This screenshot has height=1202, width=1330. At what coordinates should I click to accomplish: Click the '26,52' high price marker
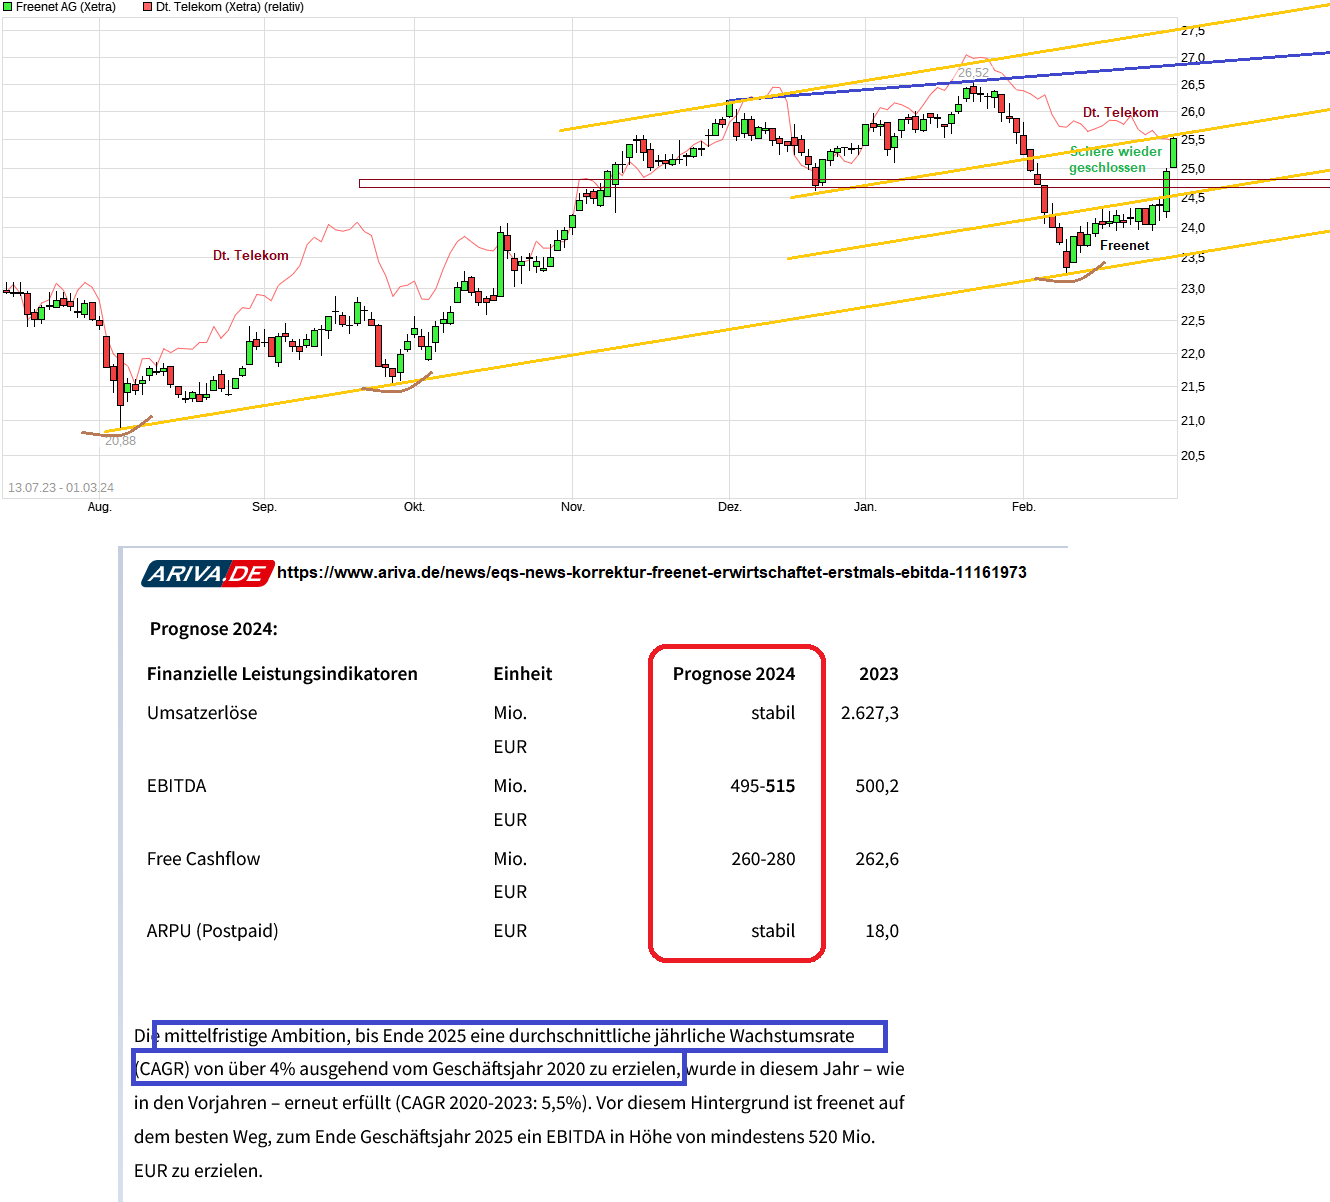[973, 73]
